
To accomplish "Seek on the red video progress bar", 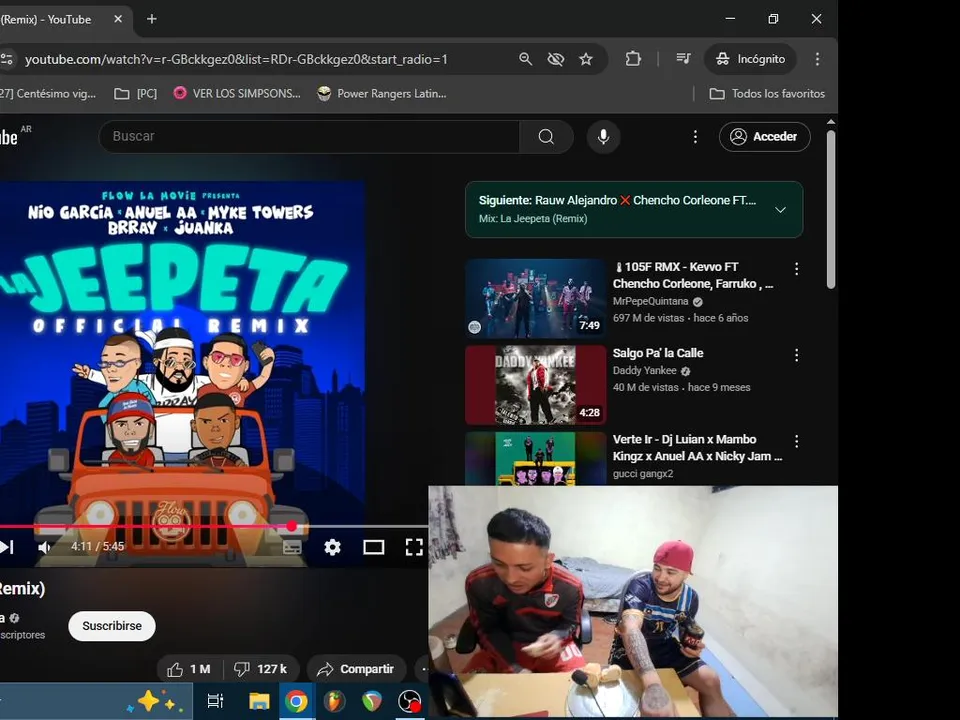I will [x=147, y=527].
